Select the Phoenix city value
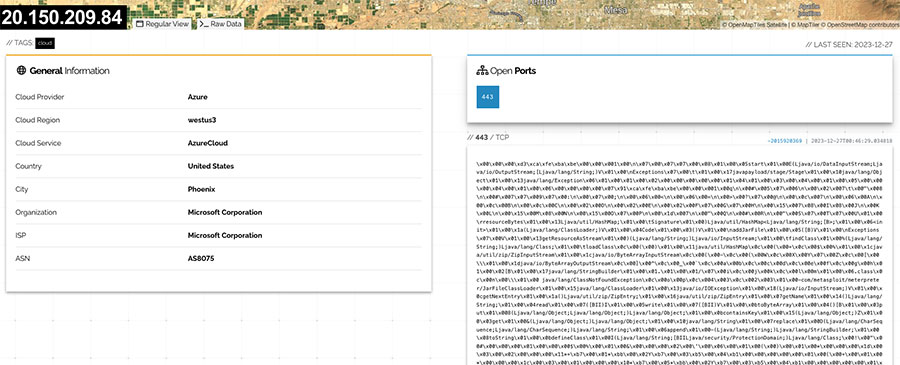This screenshot has height=365, width=900. (200, 189)
